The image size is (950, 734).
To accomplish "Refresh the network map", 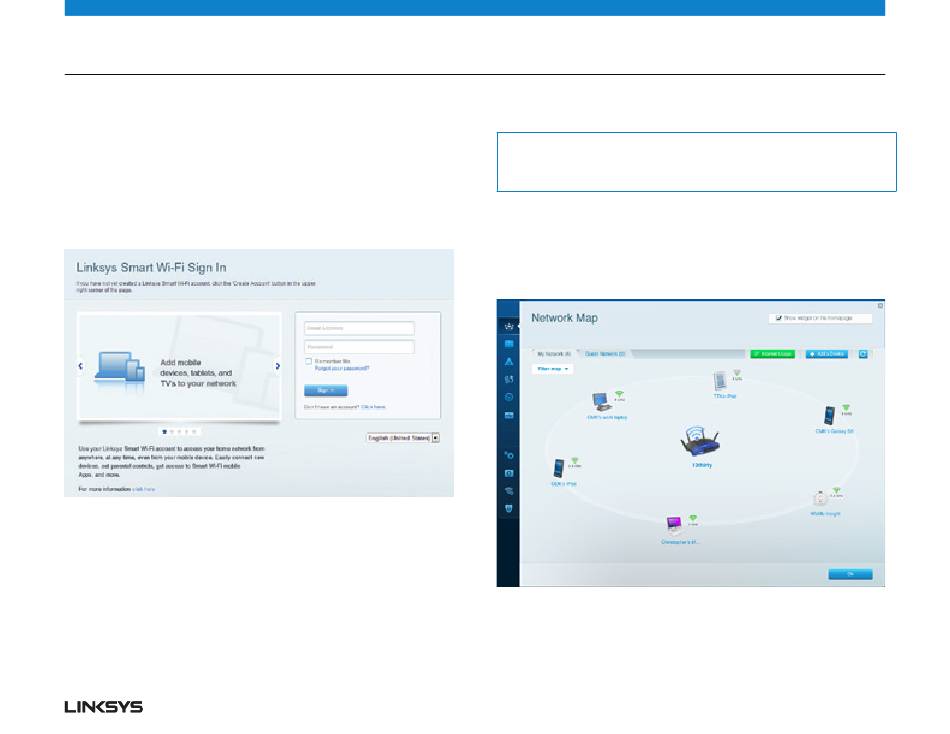I will pyautogui.click(x=863, y=354).
